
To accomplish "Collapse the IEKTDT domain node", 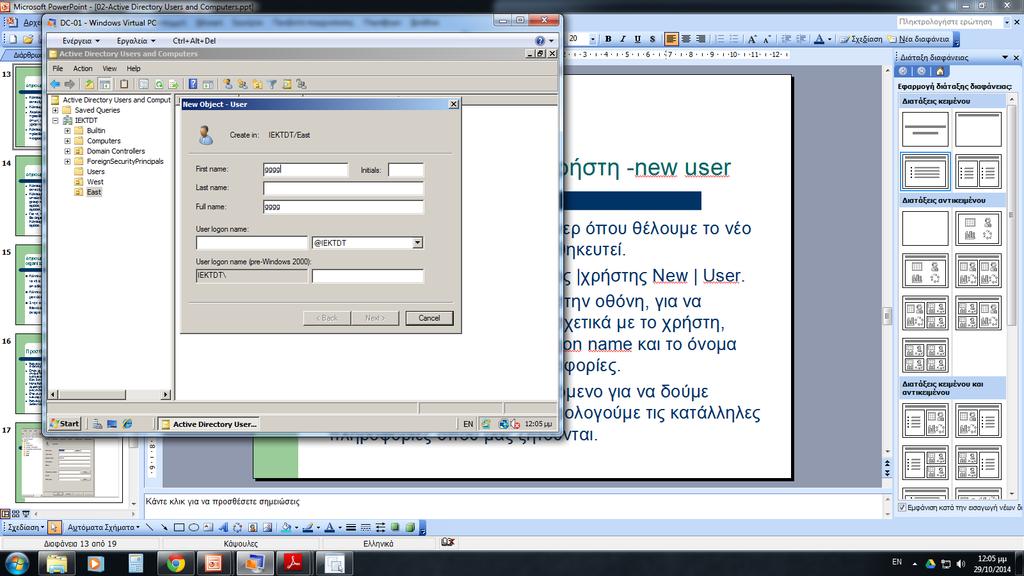I will click(56, 121).
